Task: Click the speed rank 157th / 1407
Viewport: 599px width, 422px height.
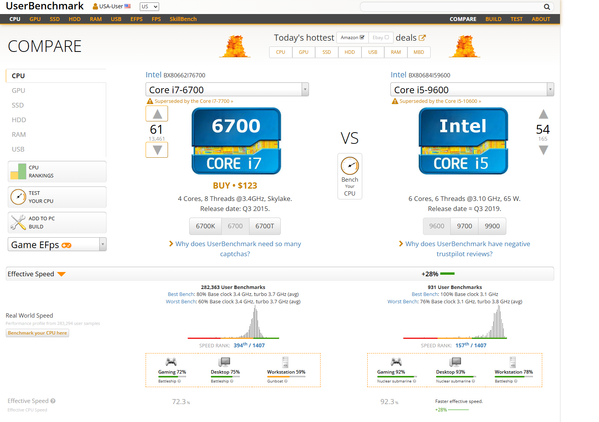Action: 471,345
